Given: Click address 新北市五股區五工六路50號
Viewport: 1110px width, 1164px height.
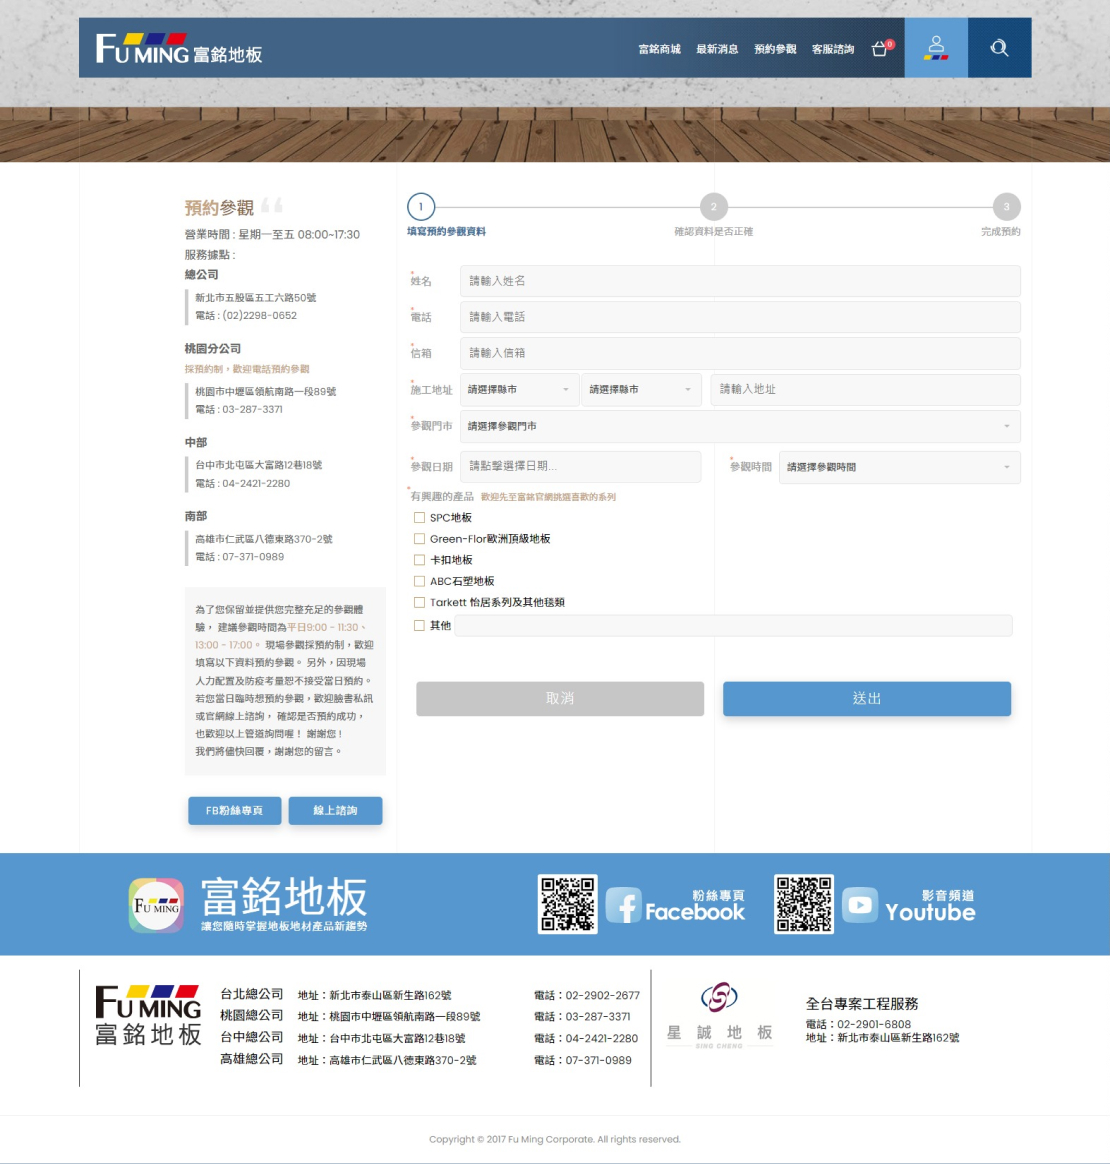Looking at the screenshot, I should [255, 298].
